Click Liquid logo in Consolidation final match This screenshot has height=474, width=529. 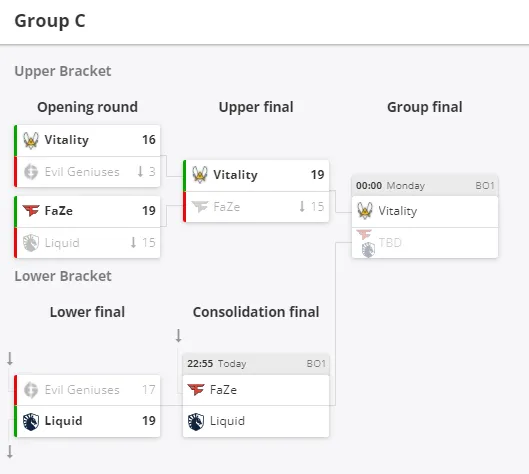pos(196,422)
